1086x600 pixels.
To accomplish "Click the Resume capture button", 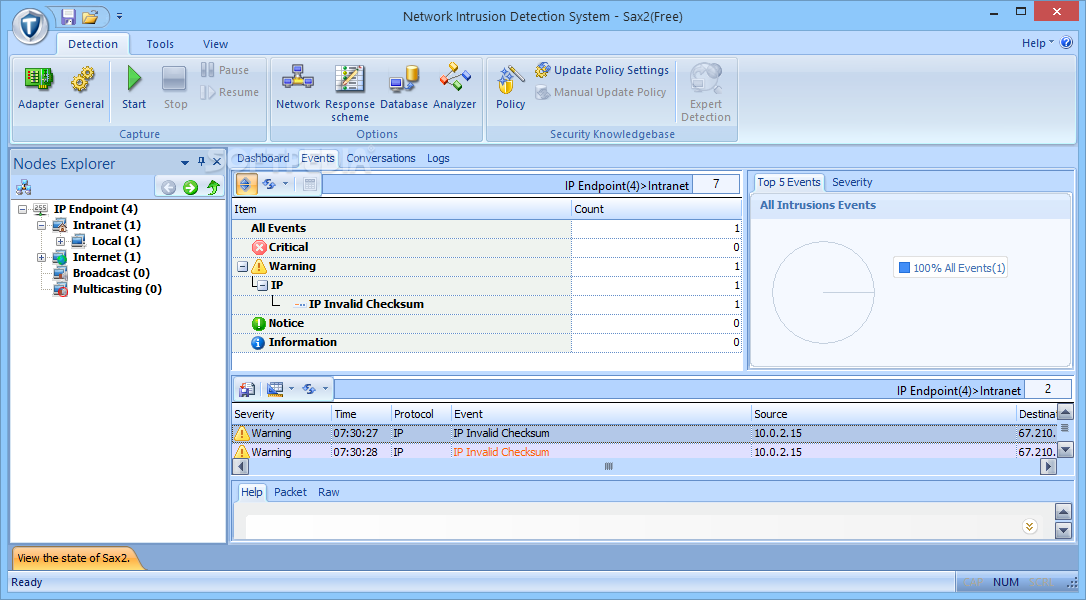I will click(229, 92).
